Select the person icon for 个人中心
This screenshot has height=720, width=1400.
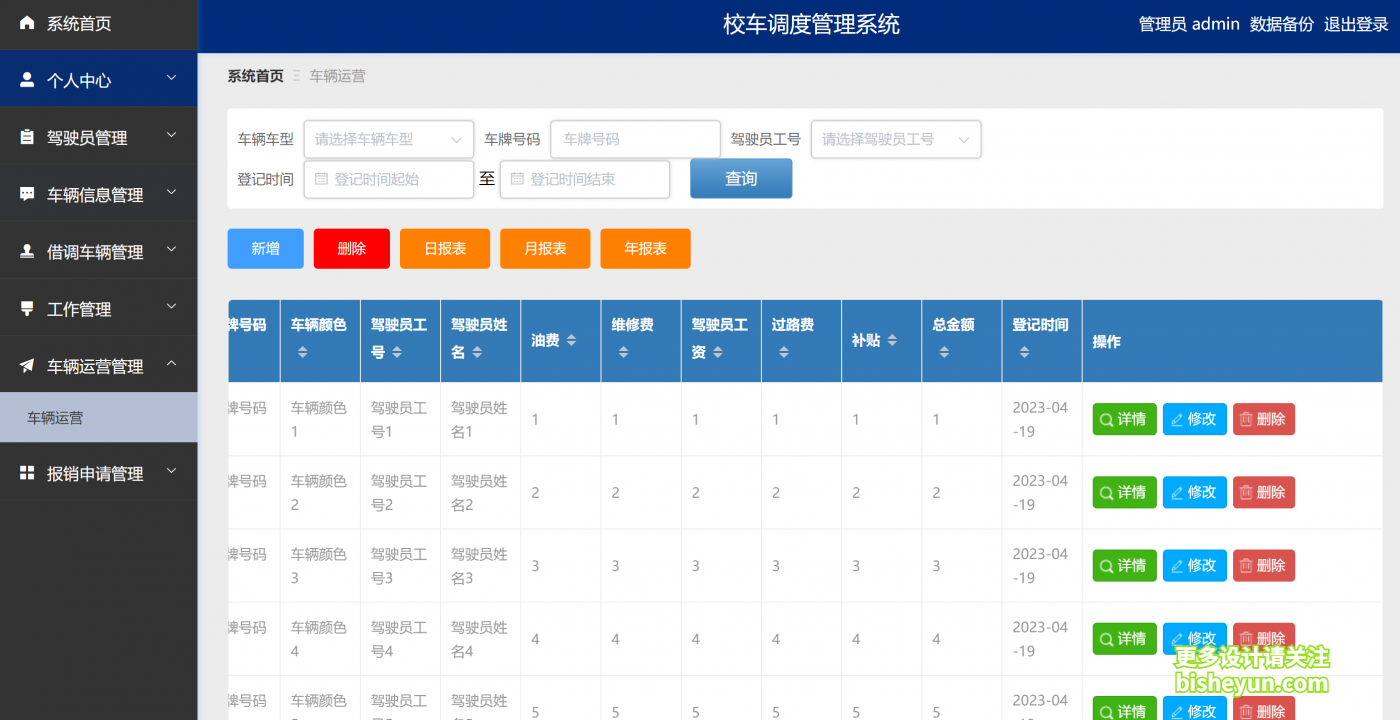[x=26, y=79]
